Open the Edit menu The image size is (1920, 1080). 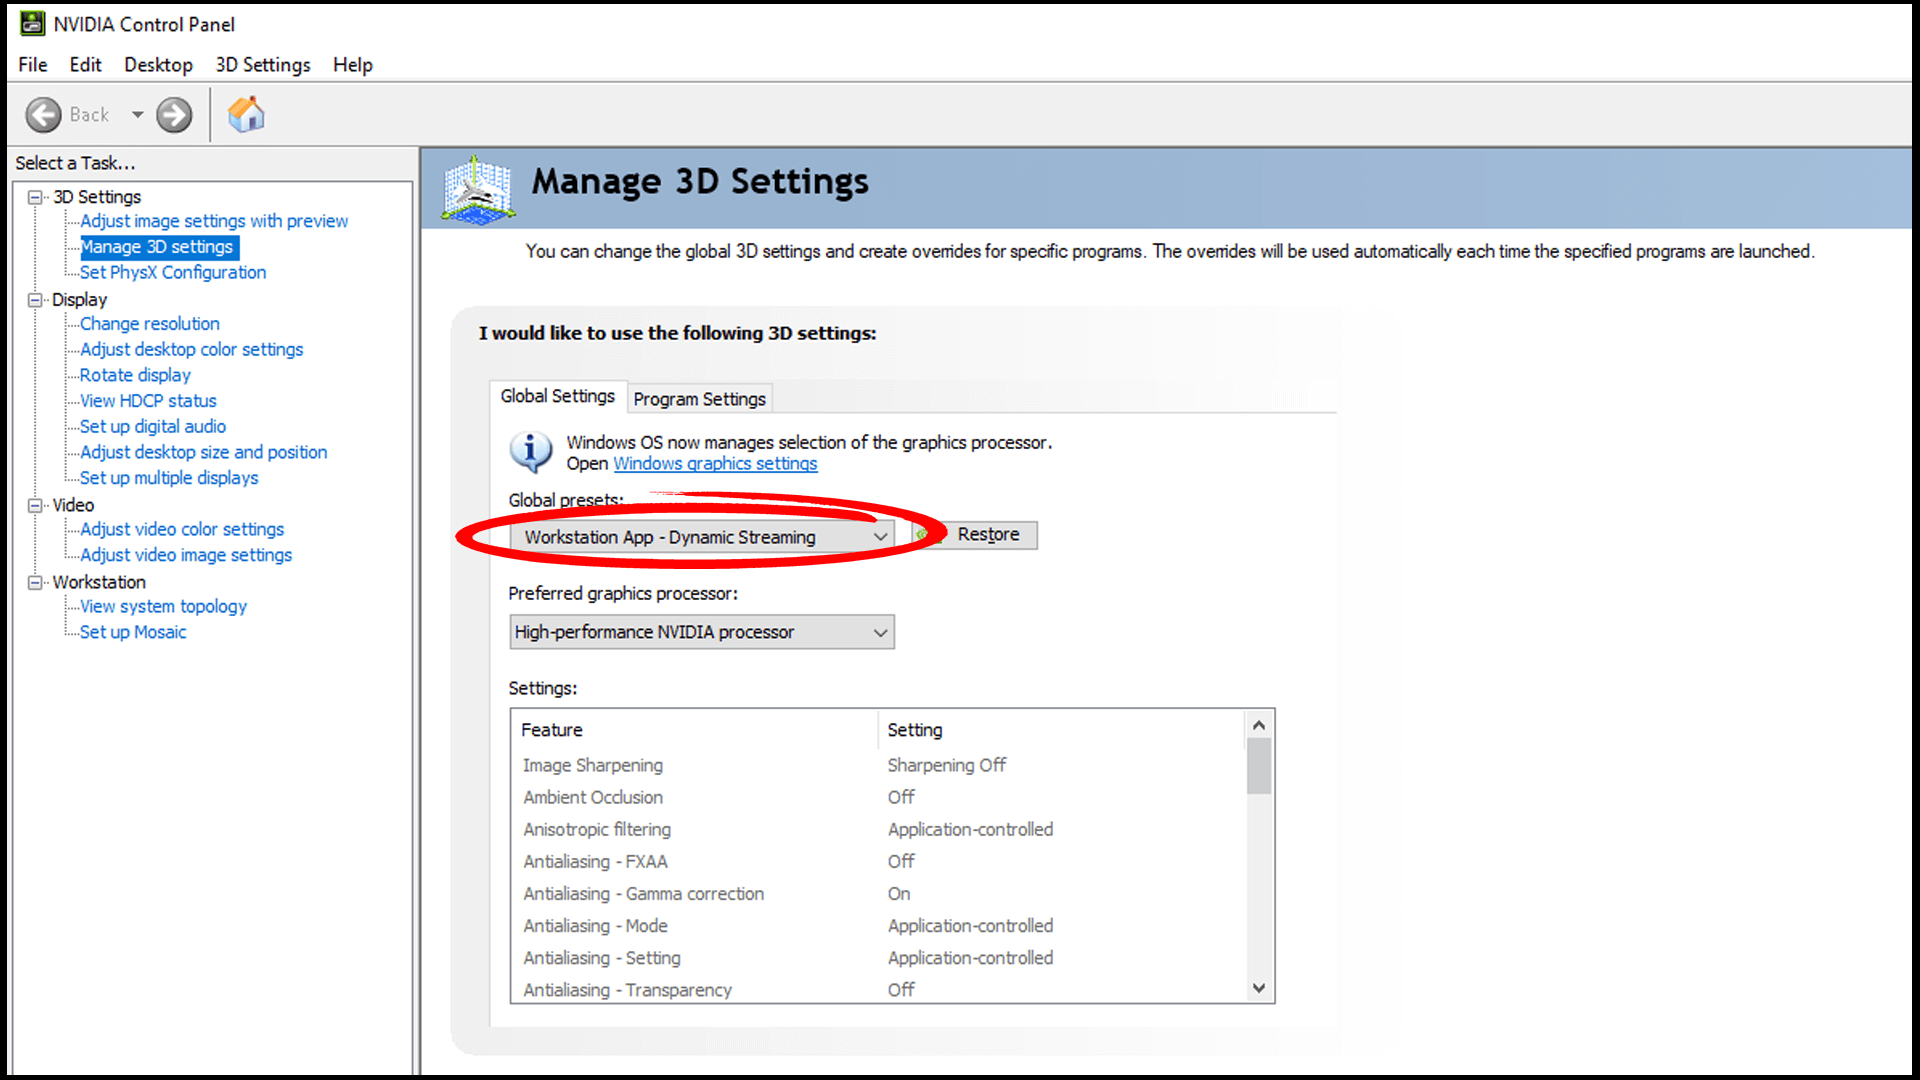pos(85,65)
